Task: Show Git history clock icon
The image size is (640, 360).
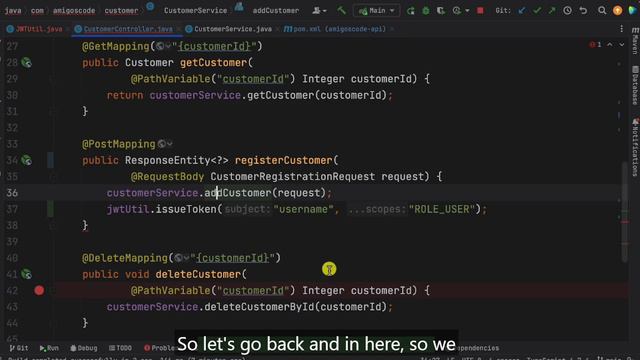Action: pyautogui.click(x=567, y=11)
